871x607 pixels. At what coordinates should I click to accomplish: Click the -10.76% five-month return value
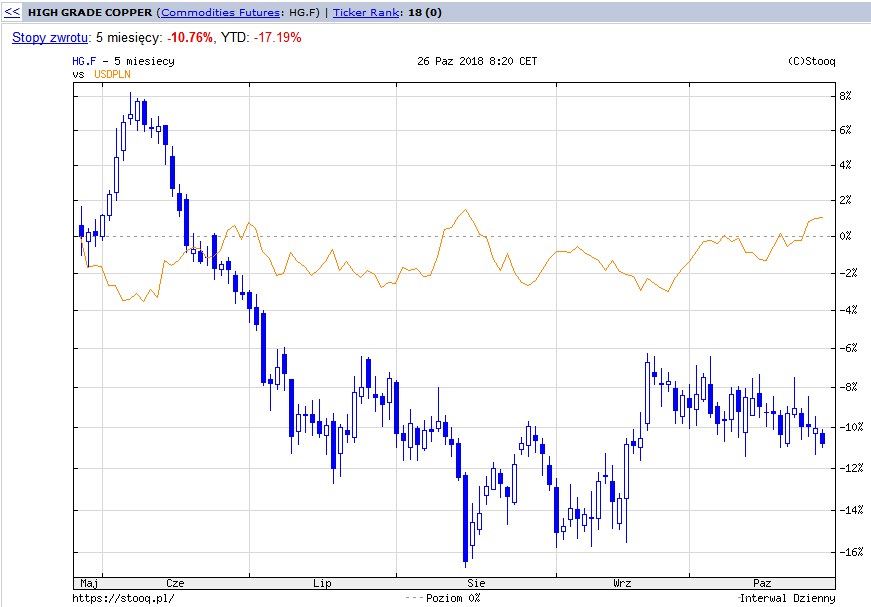pos(190,38)
